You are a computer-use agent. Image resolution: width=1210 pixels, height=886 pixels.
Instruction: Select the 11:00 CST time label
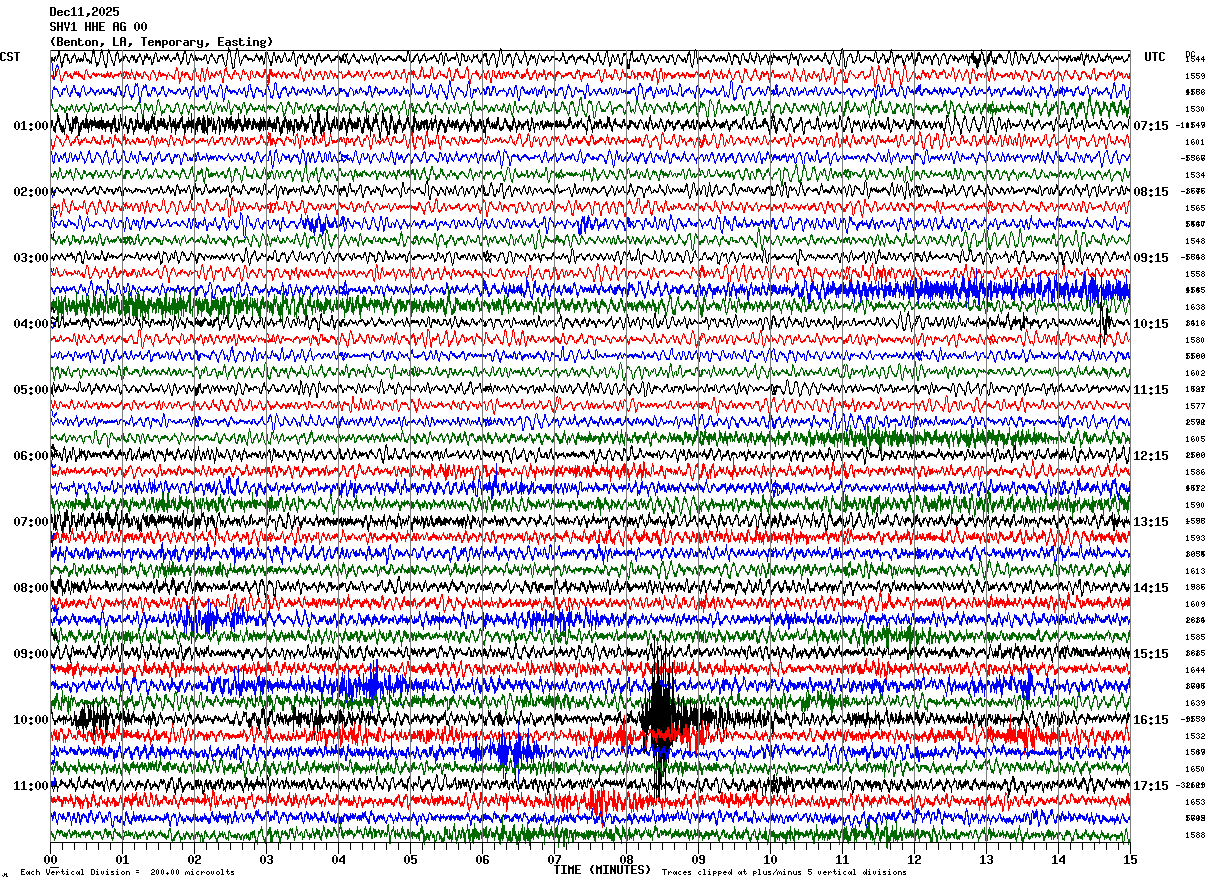click(x=31, y=786)
